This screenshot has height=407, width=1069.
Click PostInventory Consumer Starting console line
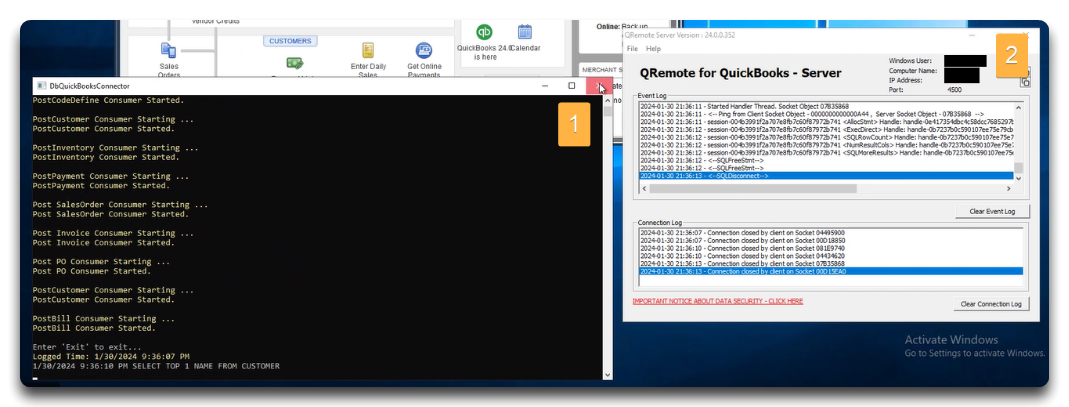pyautogui.click(x=116, y=147)
